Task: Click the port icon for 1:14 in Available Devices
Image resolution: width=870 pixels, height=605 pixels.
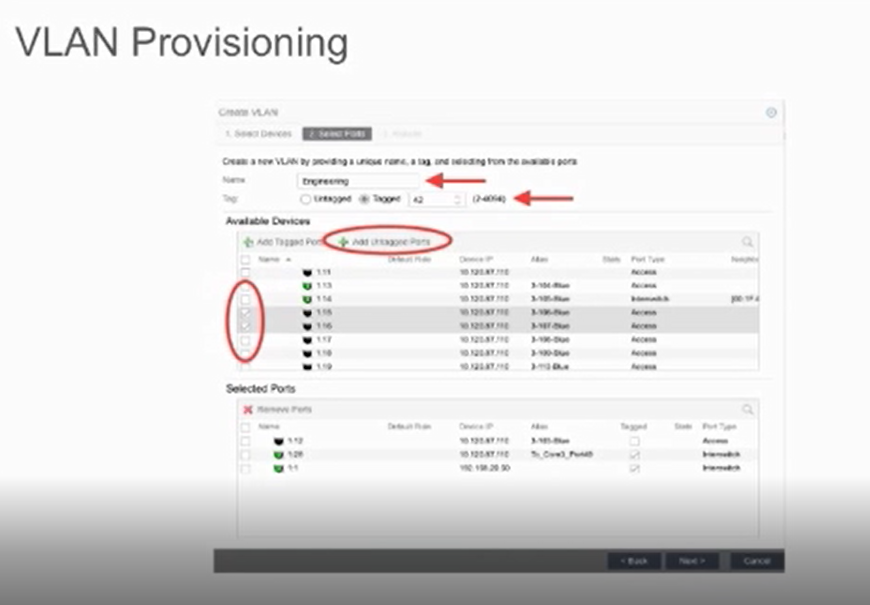Action: pyautogui.click(x=307, y=299)
